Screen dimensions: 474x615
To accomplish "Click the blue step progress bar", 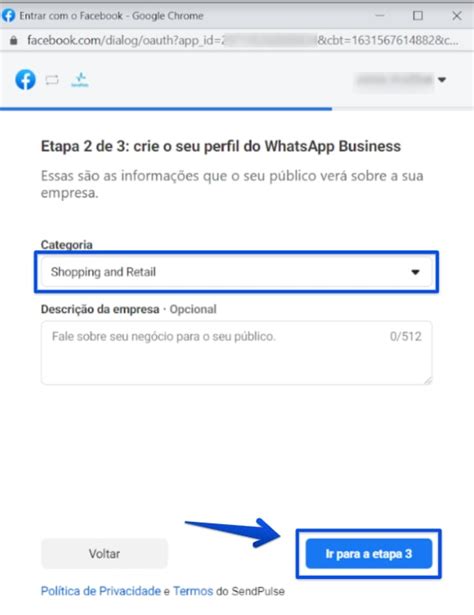I will 166,109.
